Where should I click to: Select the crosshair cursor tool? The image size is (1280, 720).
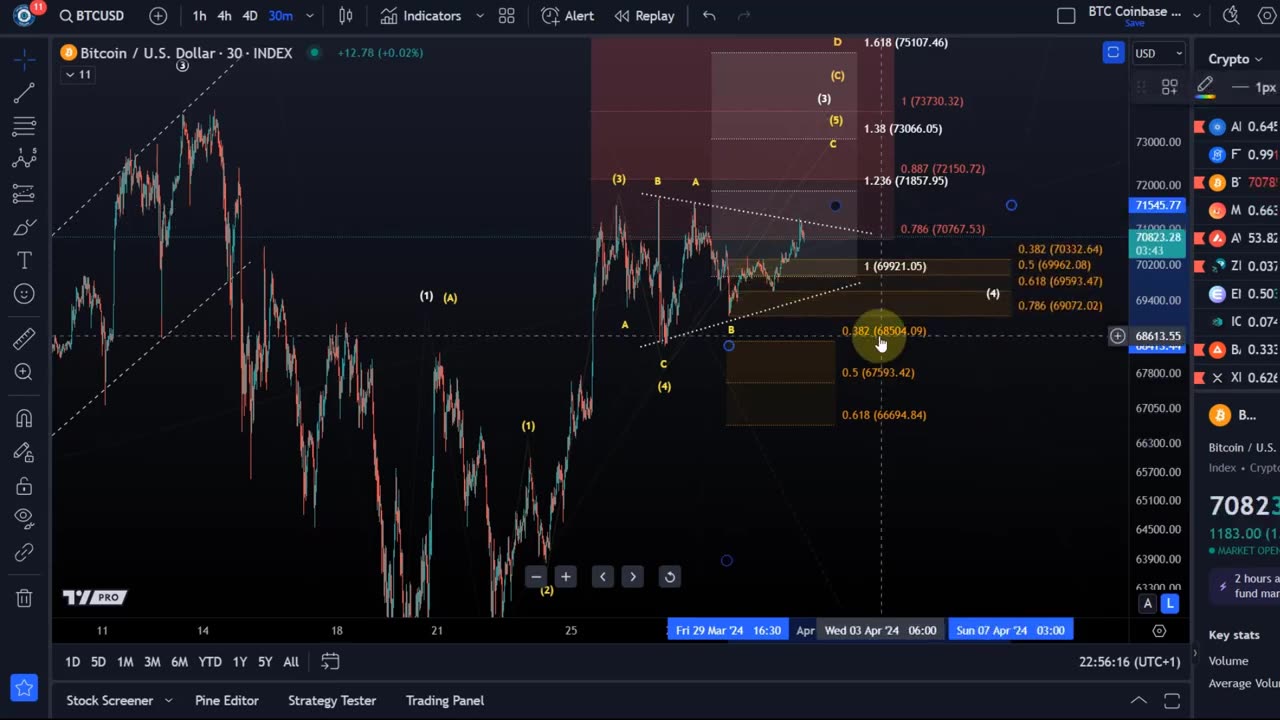click(24, 59)
